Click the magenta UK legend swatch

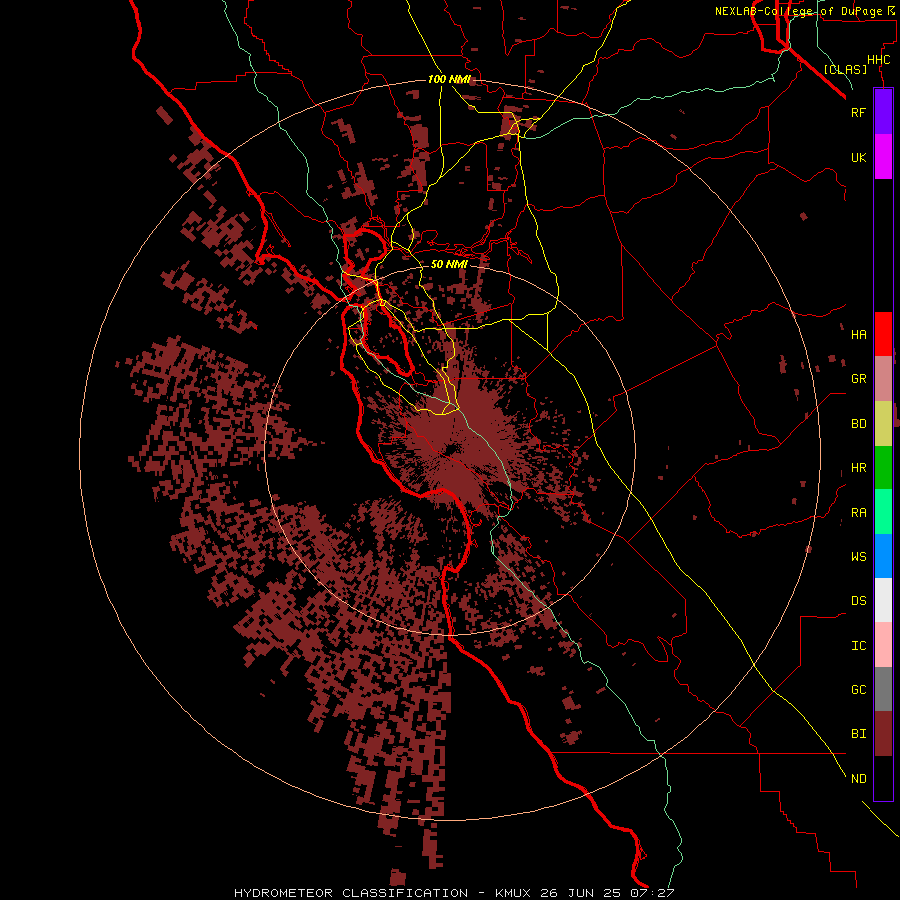pyautogui.click(x=883, y=157)
